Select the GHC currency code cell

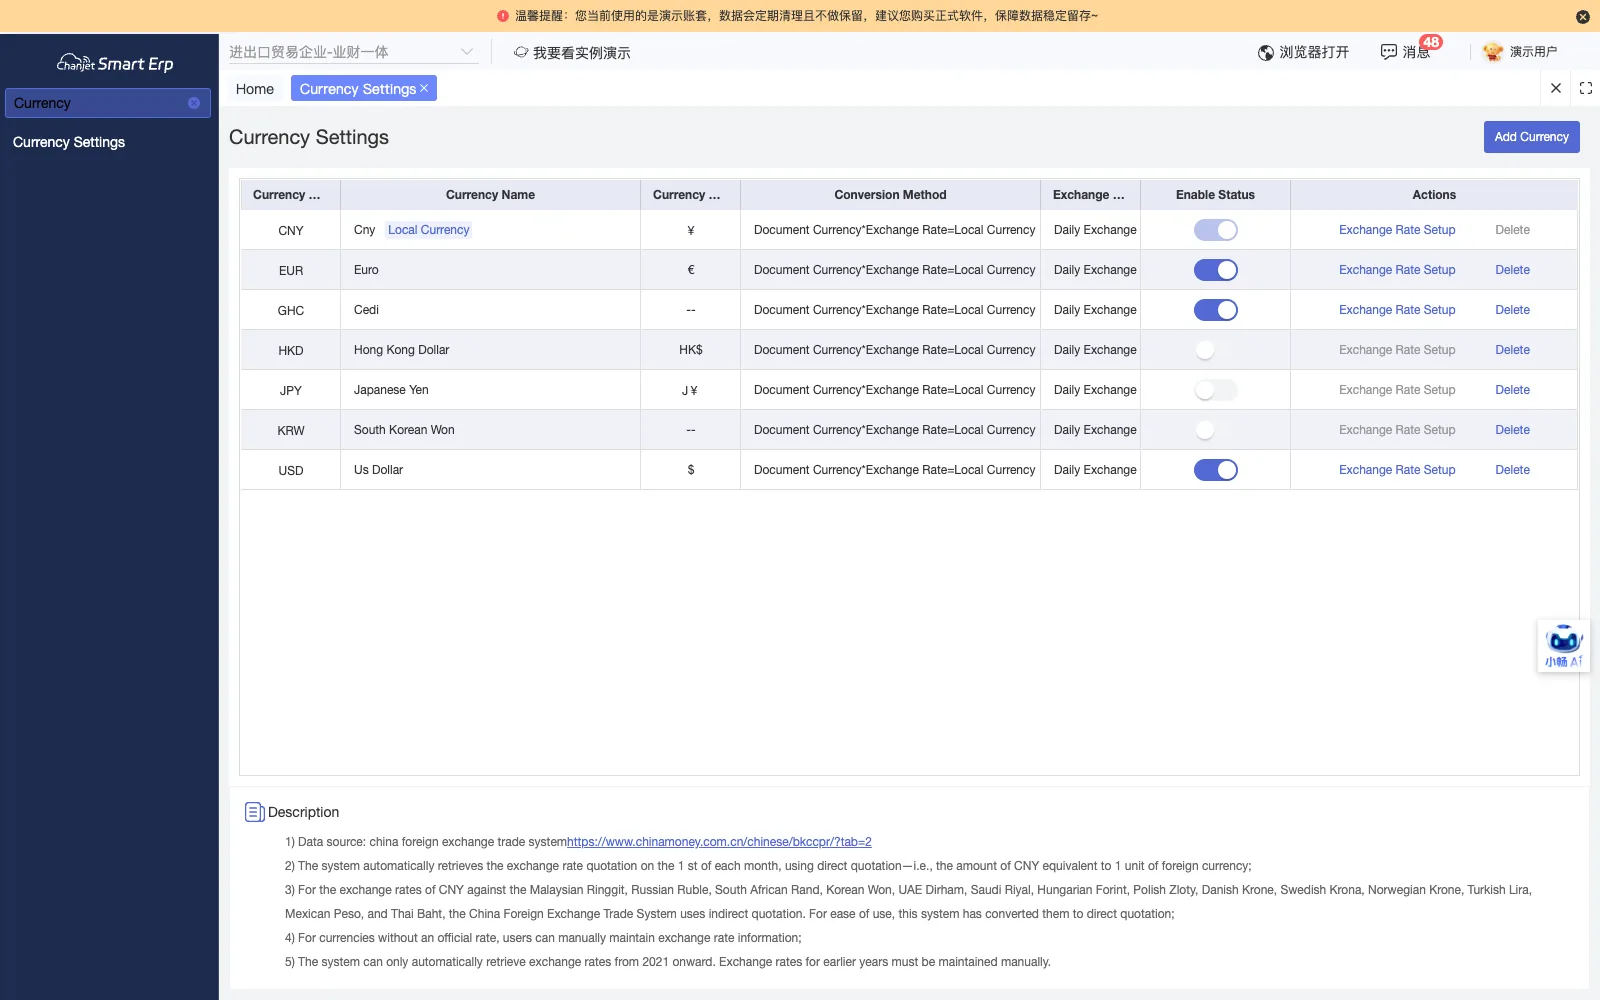pos(291,310)
